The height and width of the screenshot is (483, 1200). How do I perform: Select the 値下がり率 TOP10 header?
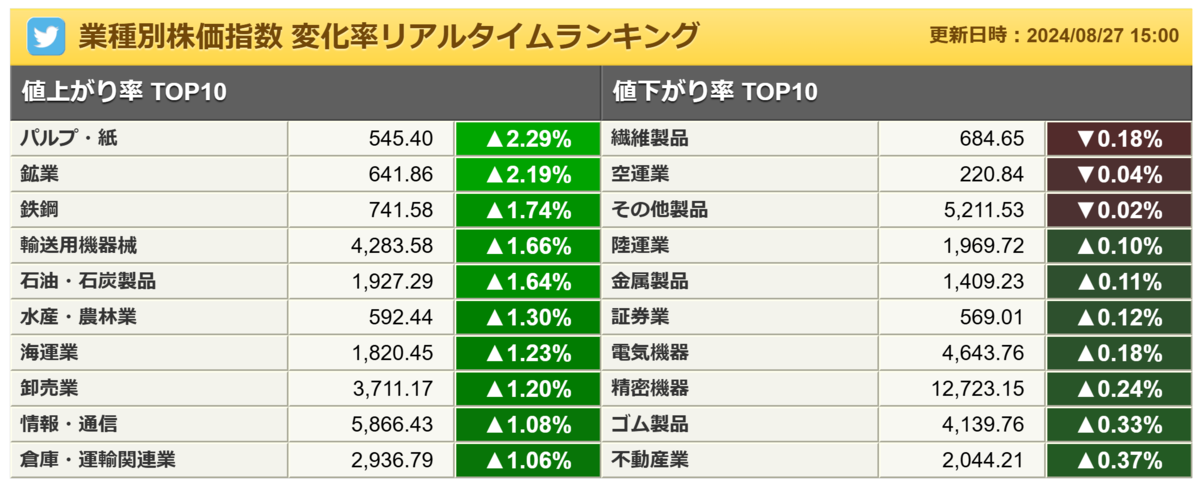click(x=714, y=92)
